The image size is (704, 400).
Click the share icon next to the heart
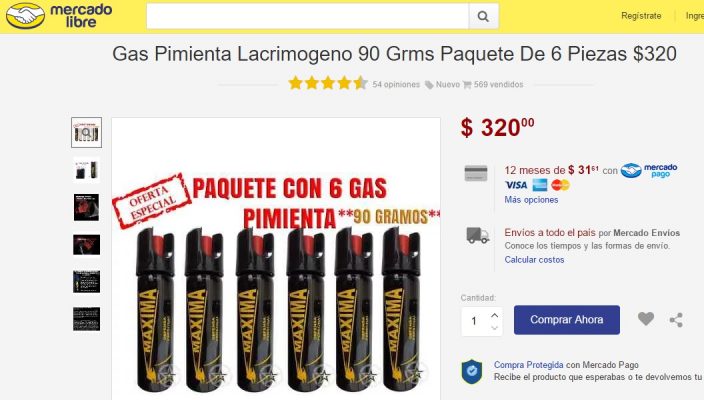676,320
